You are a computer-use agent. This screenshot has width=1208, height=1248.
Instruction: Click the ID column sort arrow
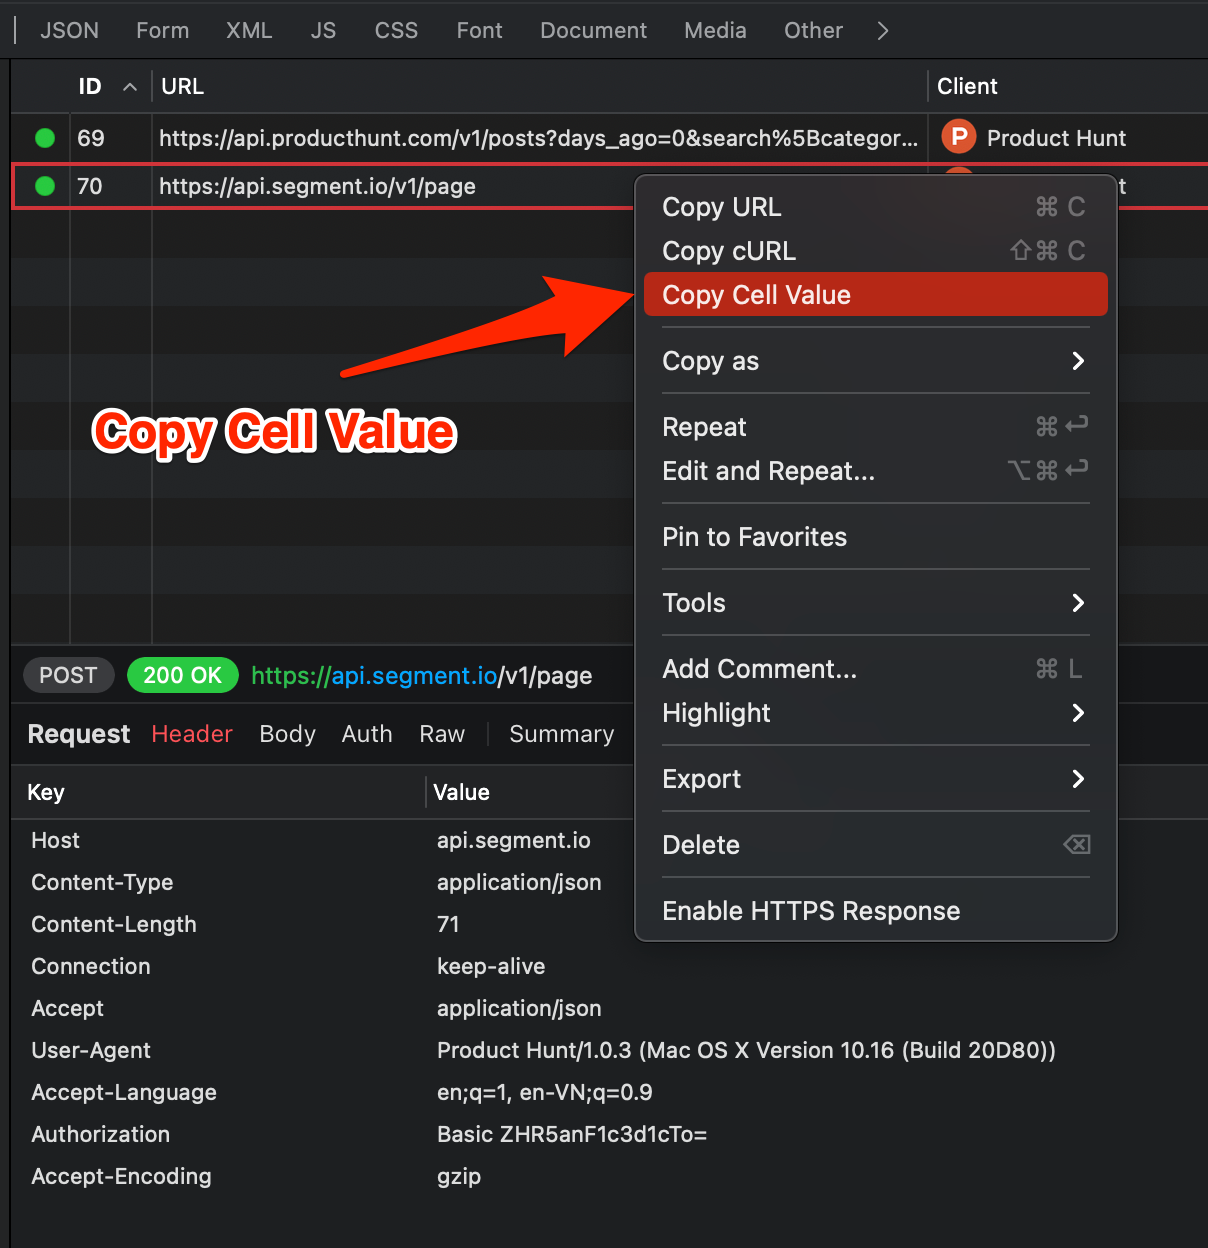[x=130, y=87]
